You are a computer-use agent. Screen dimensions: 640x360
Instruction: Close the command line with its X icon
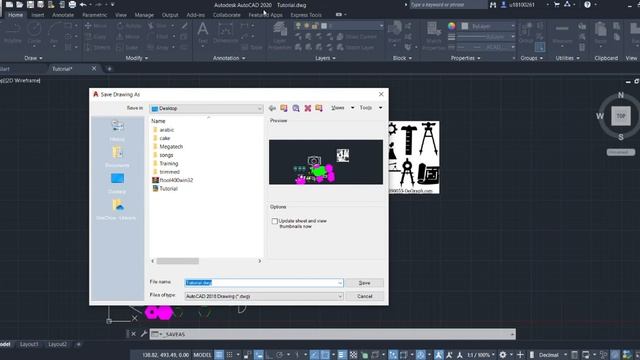133,334
